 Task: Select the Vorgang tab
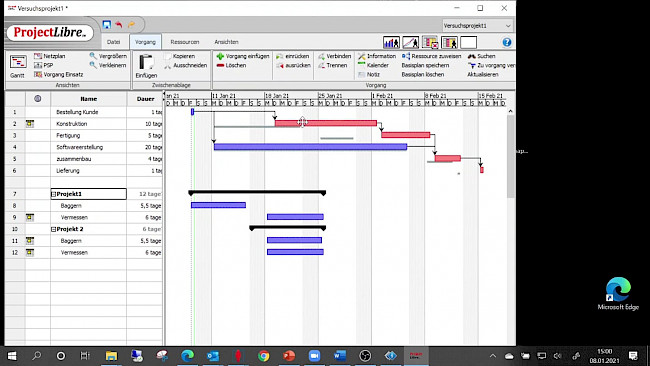[145, 42]
